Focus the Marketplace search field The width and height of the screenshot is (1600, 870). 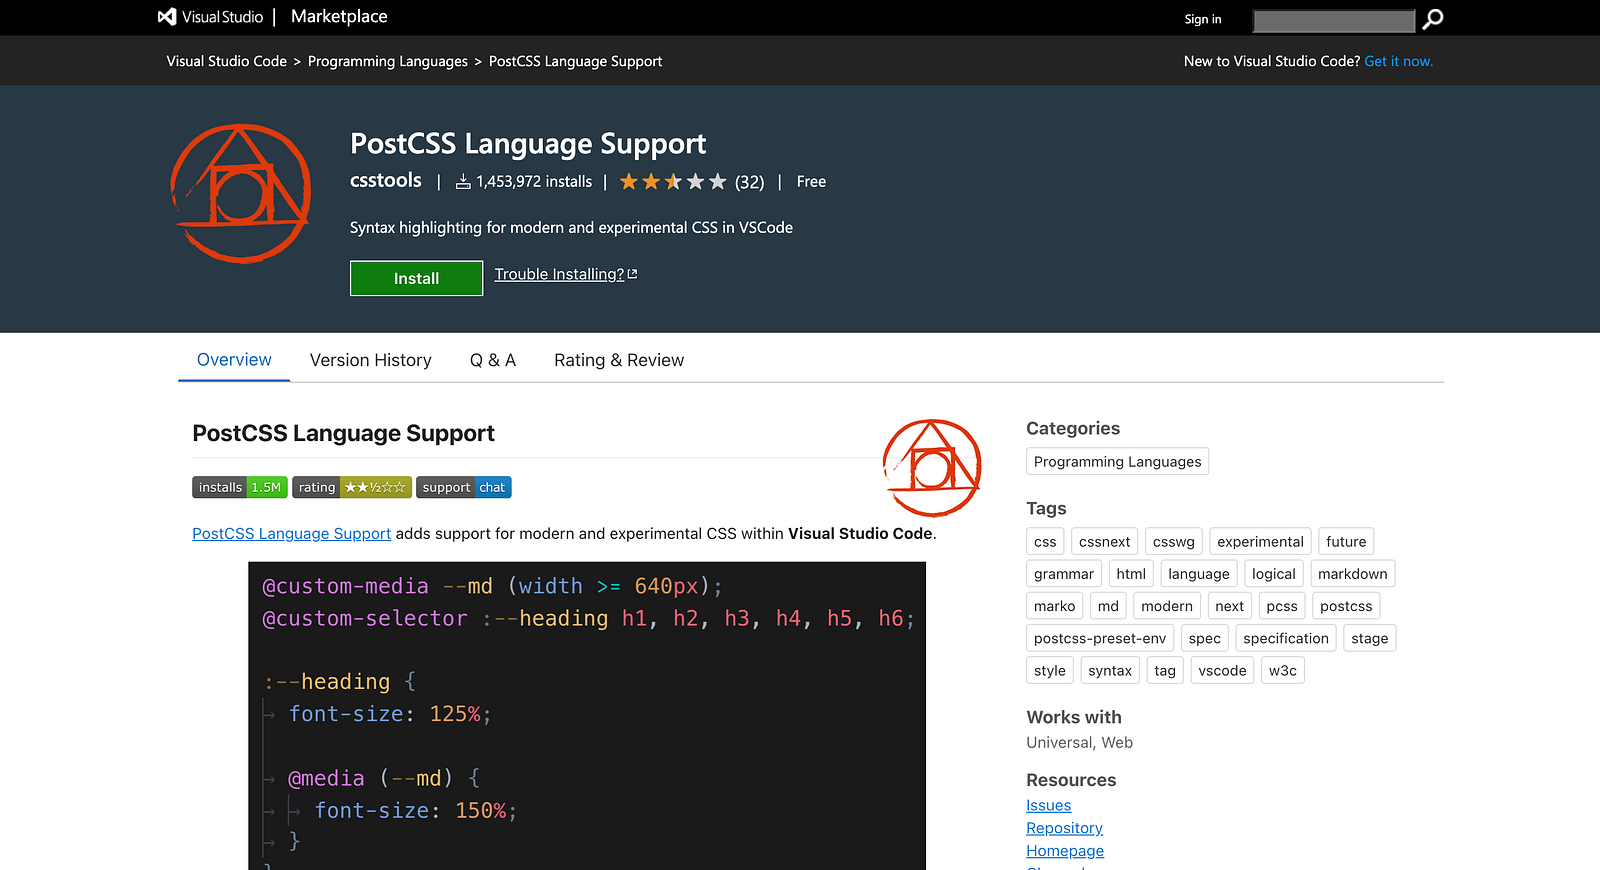click(x=1334, y=20)
